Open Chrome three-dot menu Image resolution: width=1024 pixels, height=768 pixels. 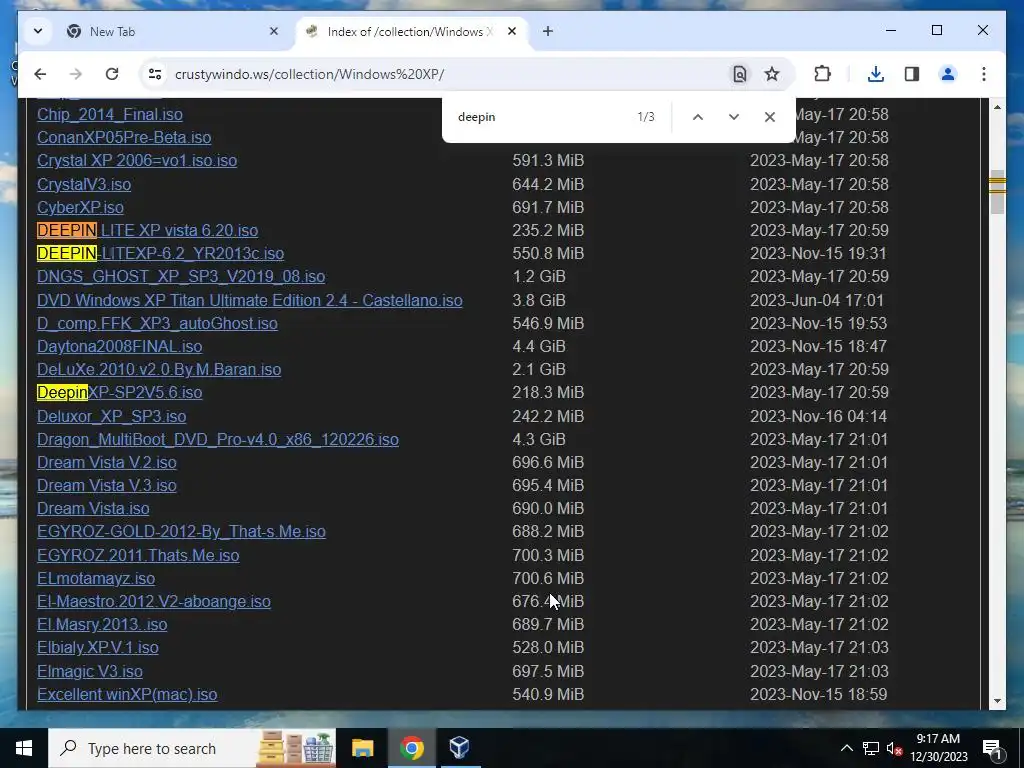(984, 74)
